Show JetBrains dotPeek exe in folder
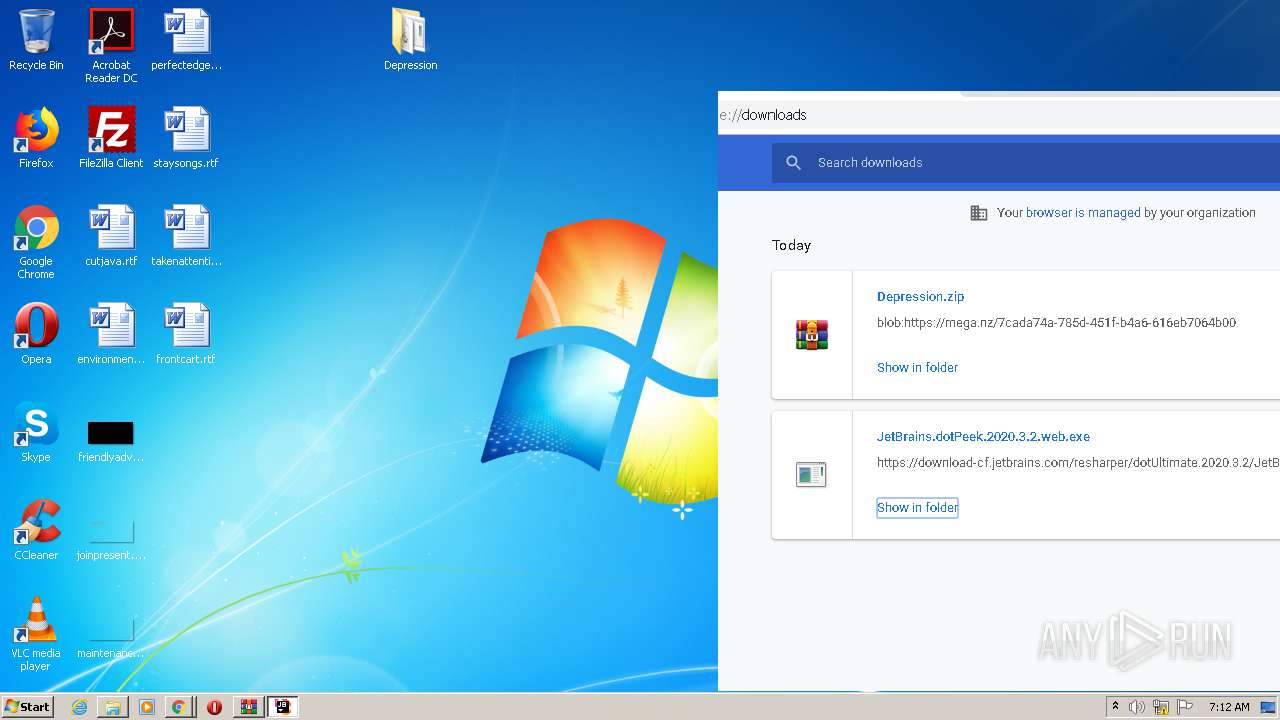Viewport: 1280px width, 720px height. click(917, 507)
